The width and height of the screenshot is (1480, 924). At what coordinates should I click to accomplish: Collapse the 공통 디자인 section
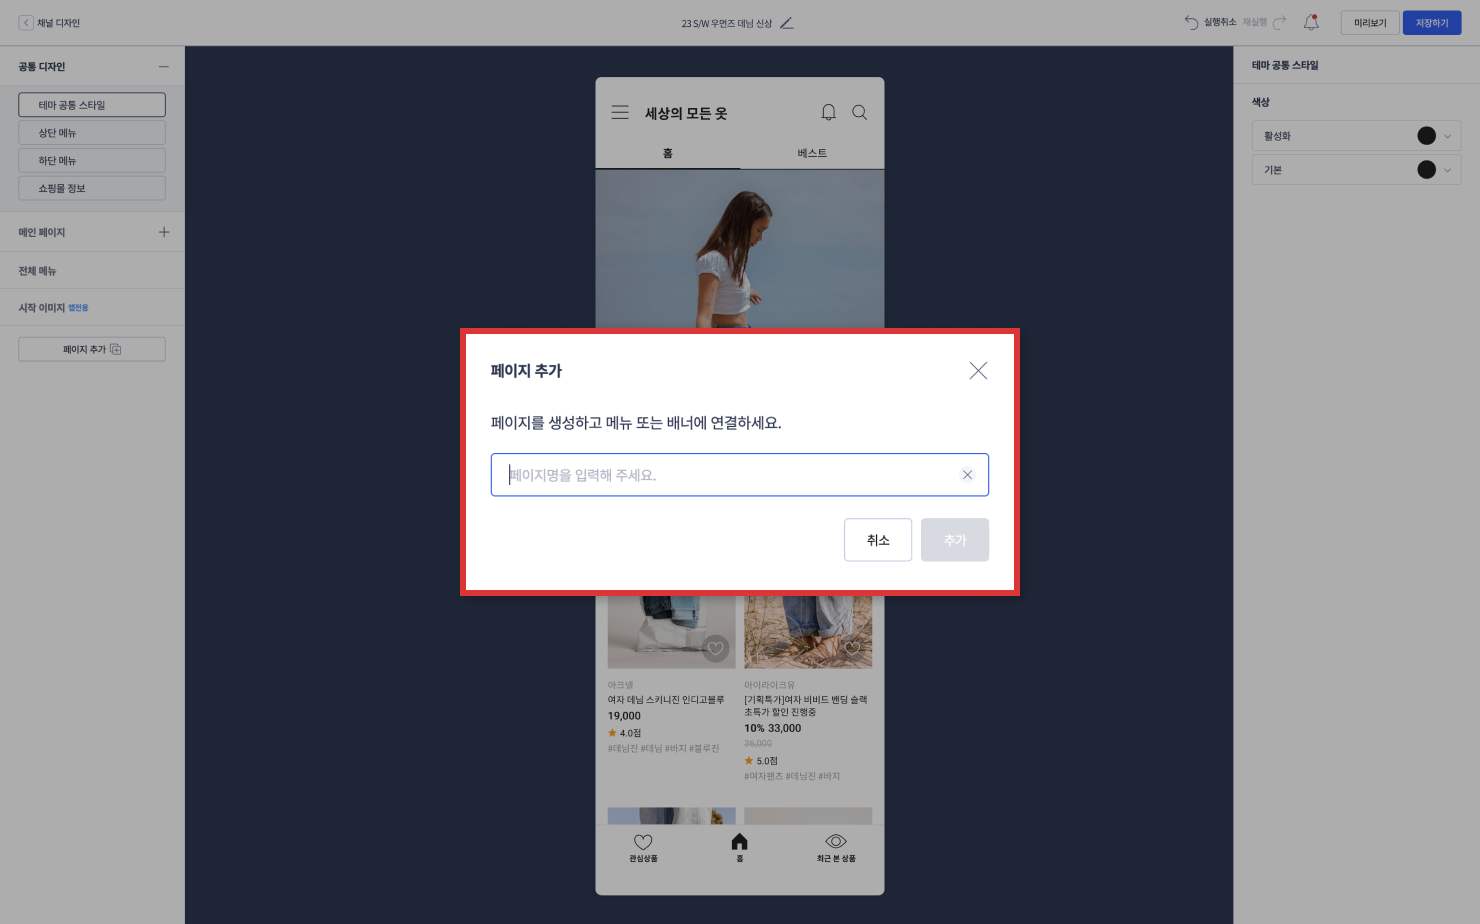click(x=164, y=66)
